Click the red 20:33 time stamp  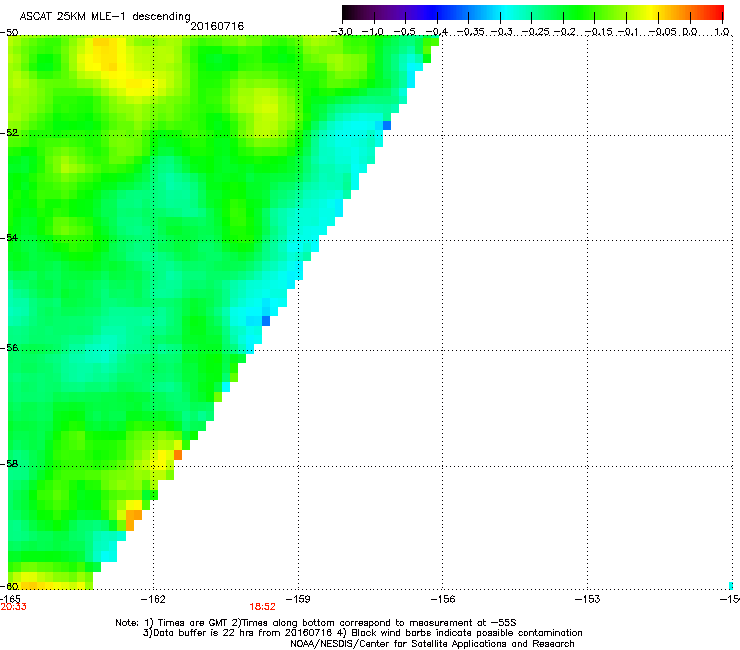click(14, 607)
